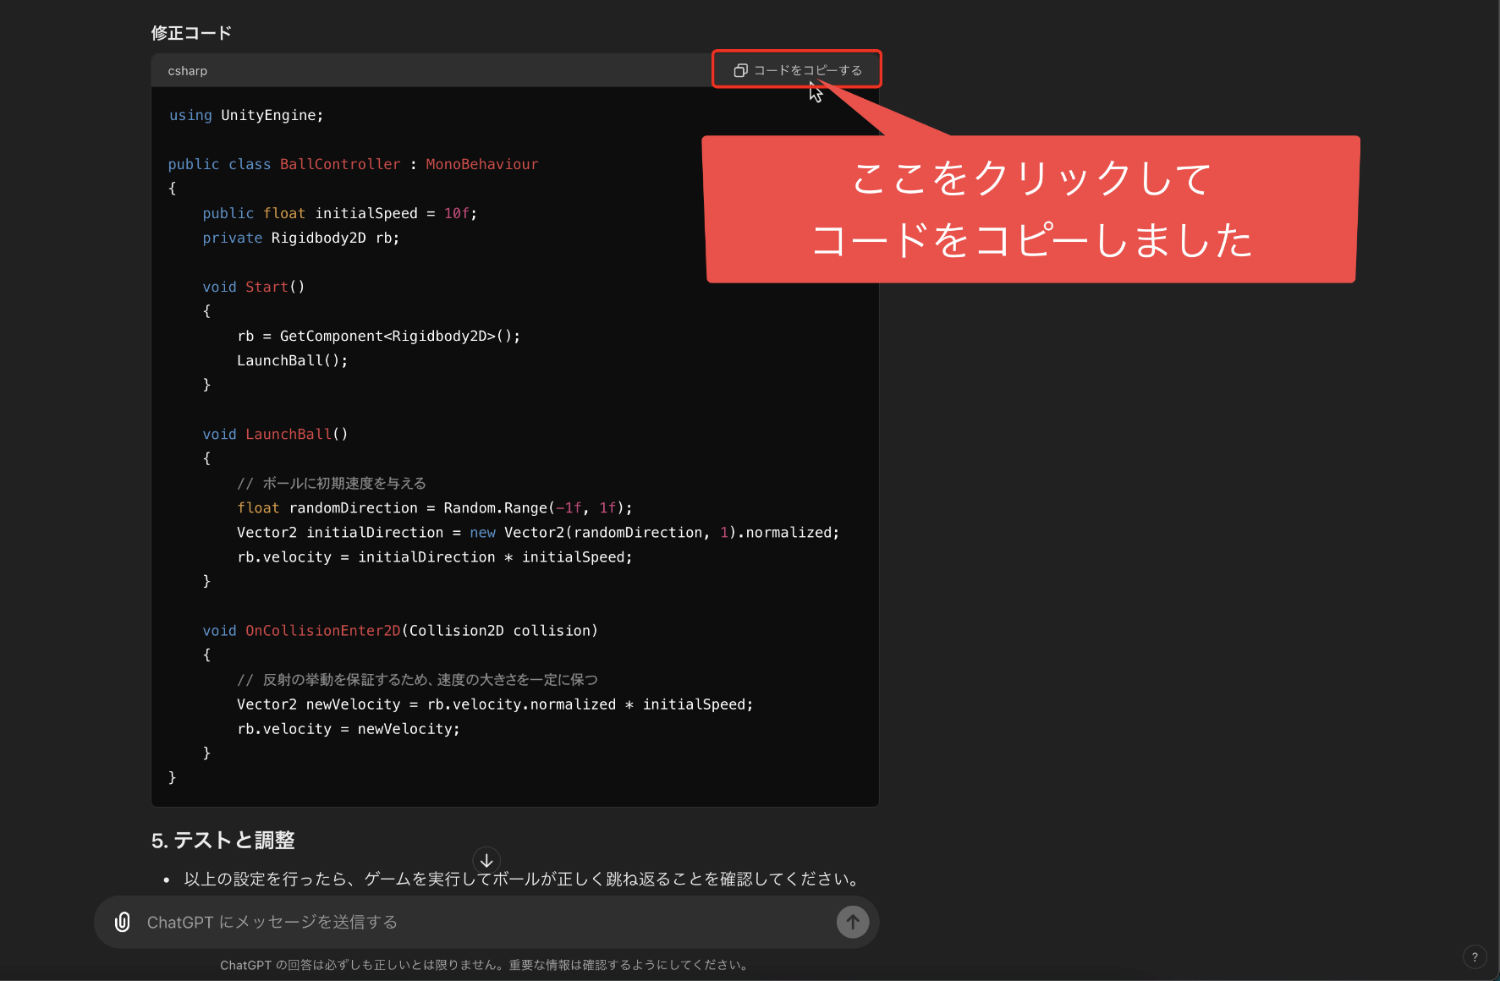The image size is (1500, 981).
Task: Click the Vector2 initialDirection = new Vector2 line
Action: tap(538, 532)
